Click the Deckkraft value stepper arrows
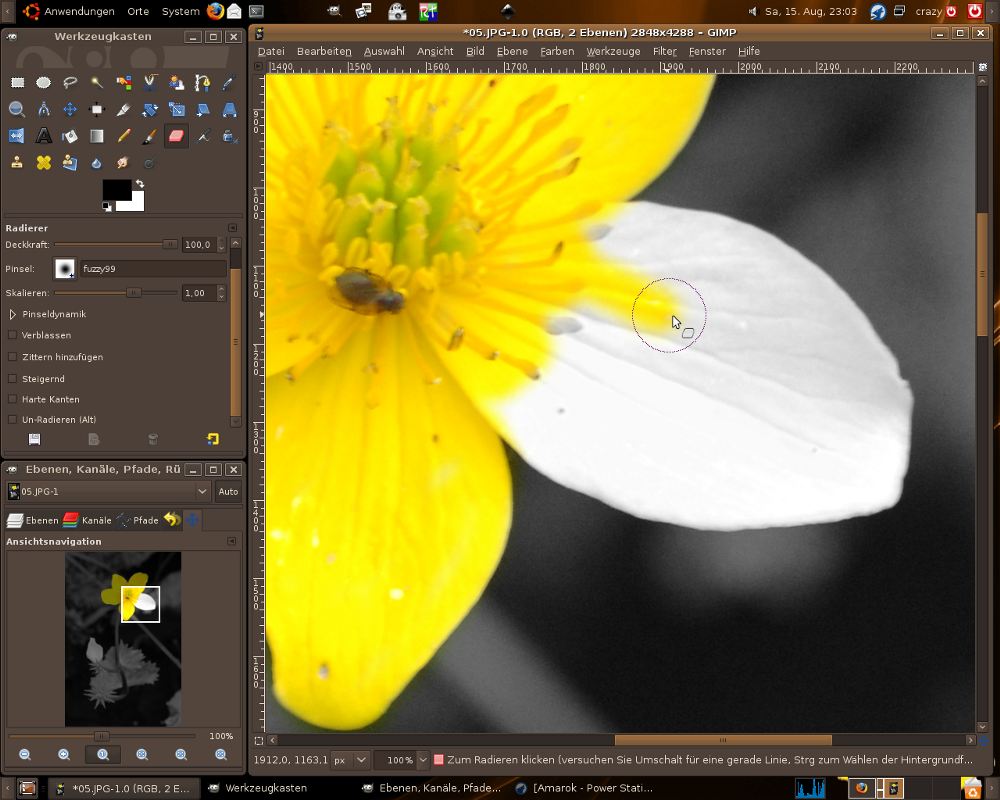The height and width of the screenshot is (800, 1000). pyautogui.click(x=221, y=244)
